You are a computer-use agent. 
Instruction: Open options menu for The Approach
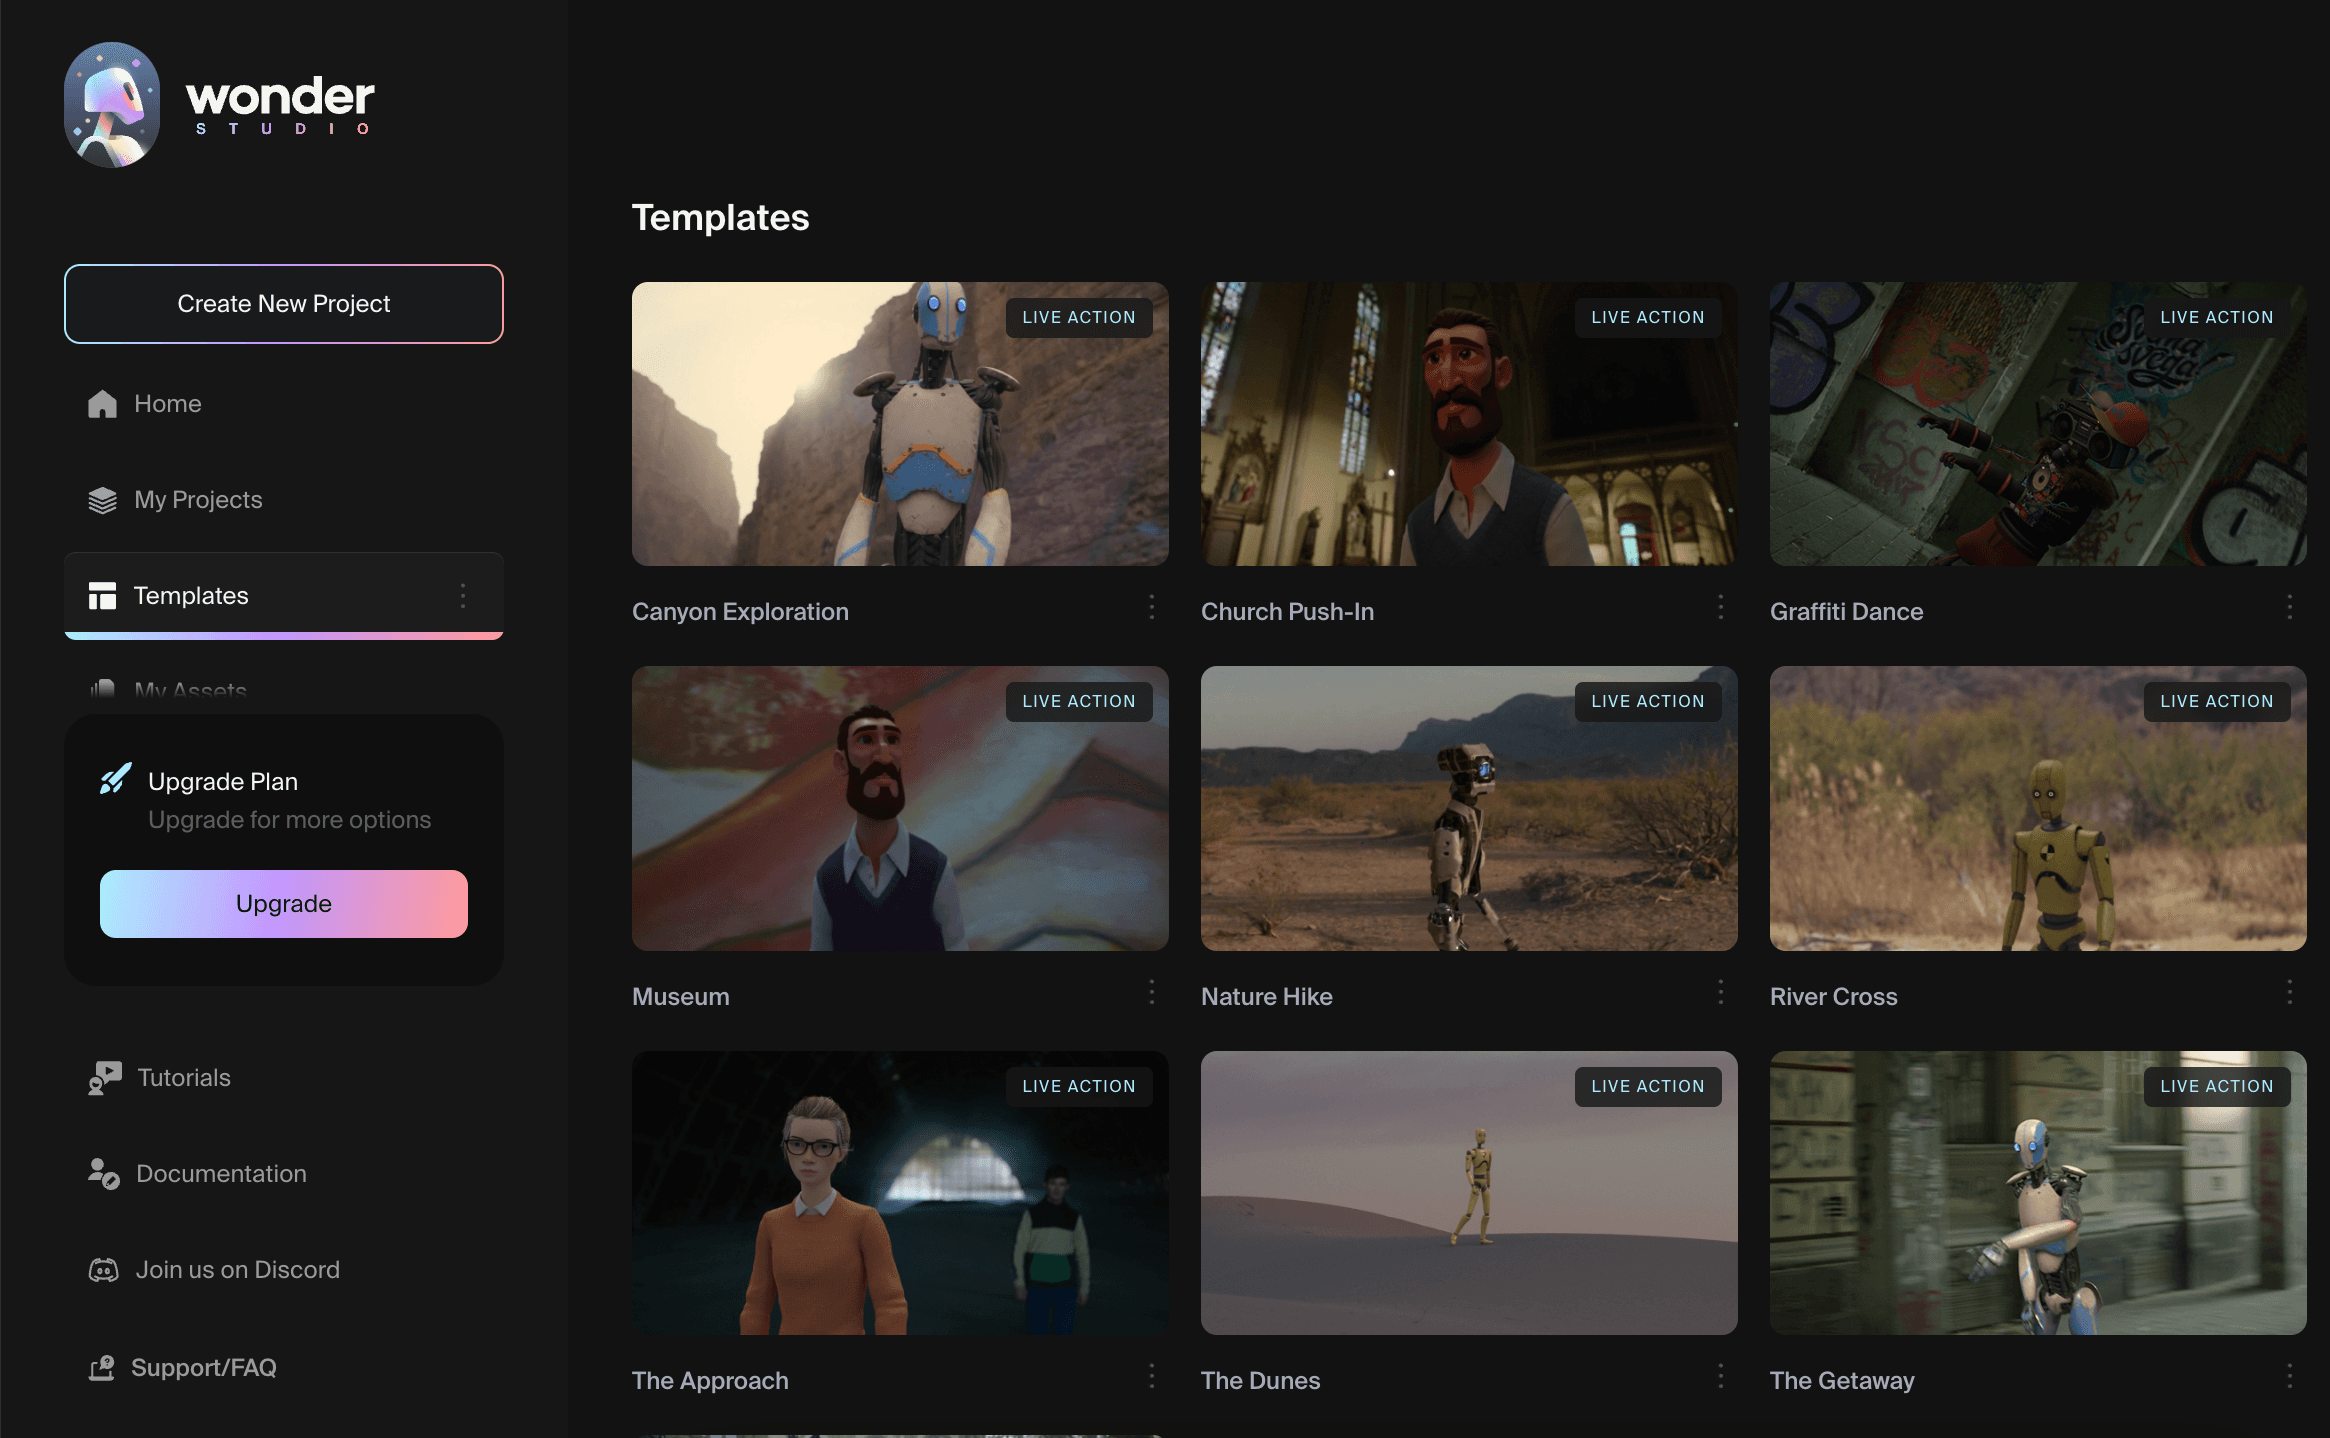(x=1152, y=1376)
